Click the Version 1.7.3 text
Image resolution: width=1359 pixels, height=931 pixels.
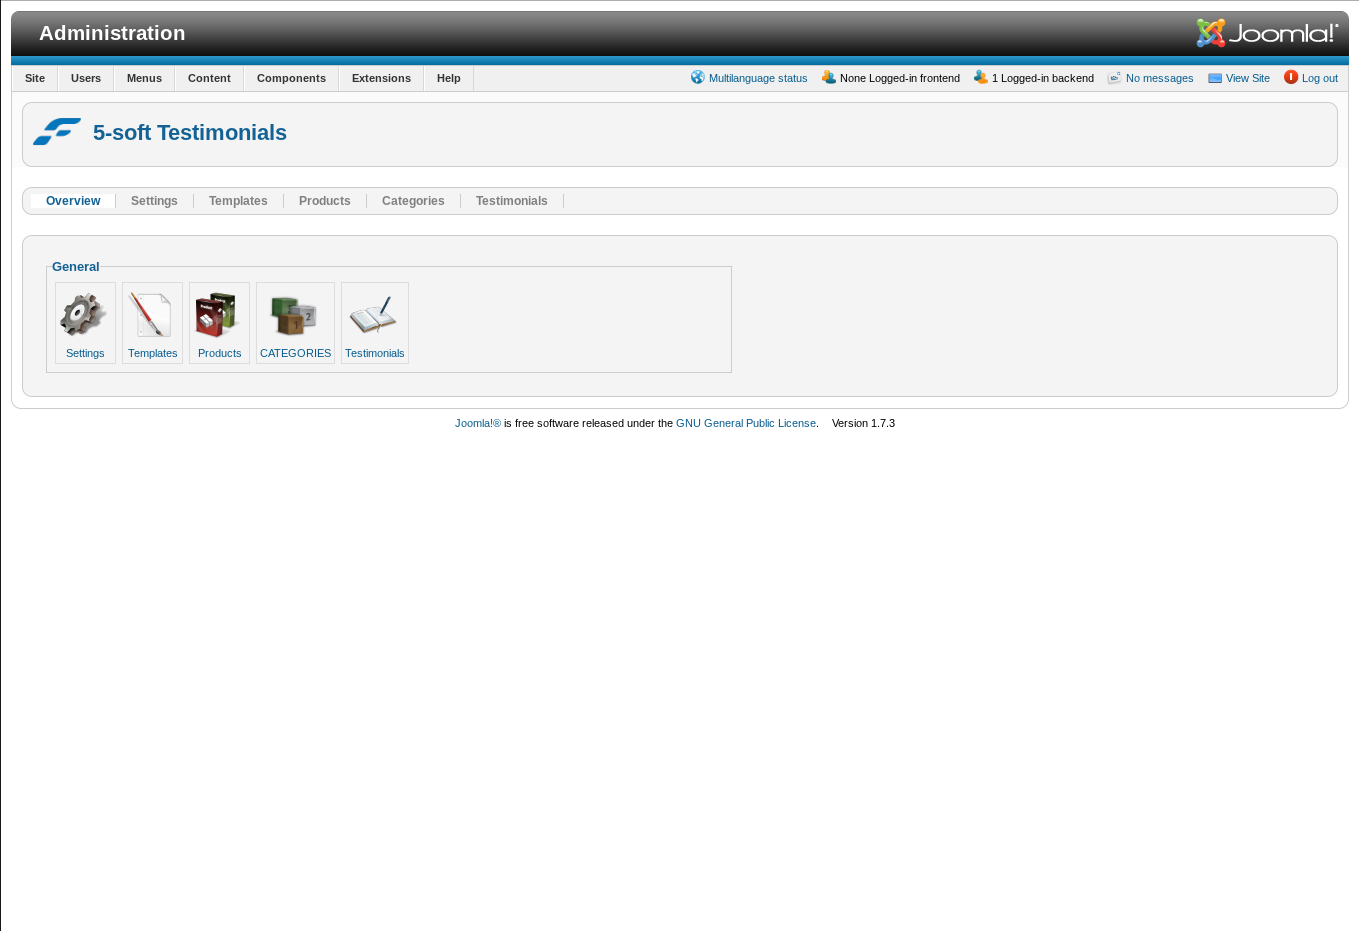click(863, 423)
